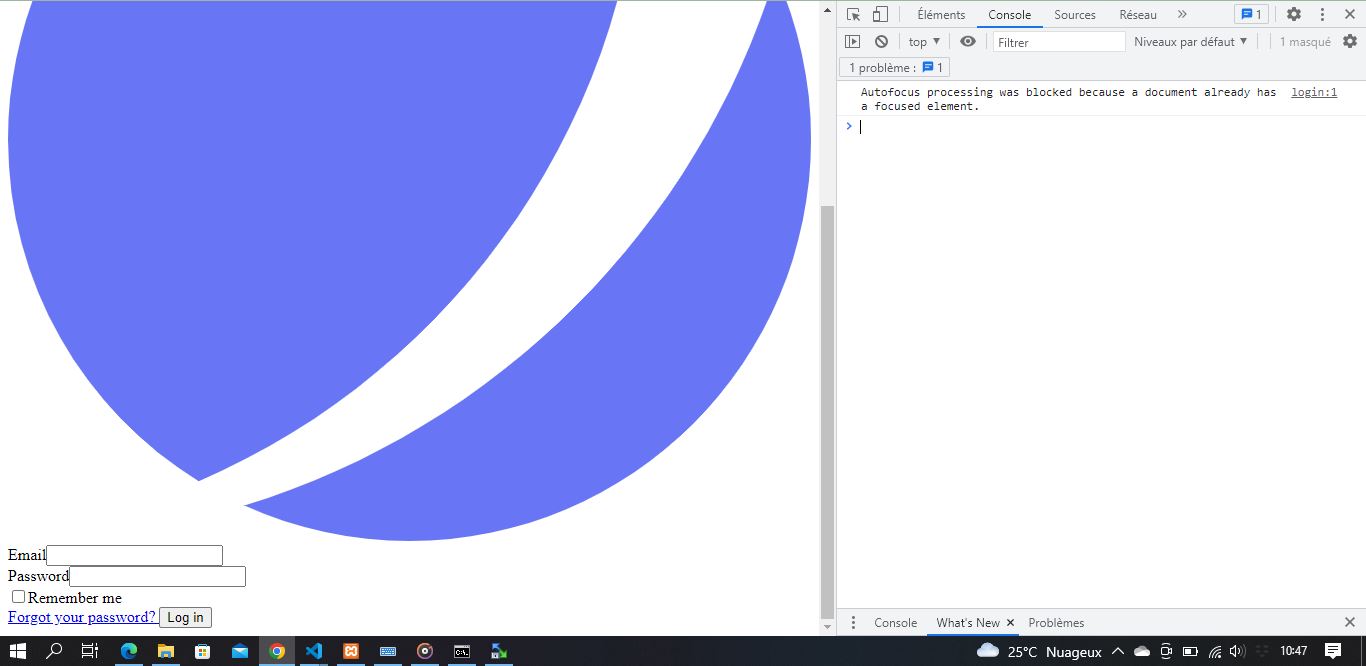Open DevTools settings gear in top bar
Screen dimensions: 1366x666
pos(1293,14)
